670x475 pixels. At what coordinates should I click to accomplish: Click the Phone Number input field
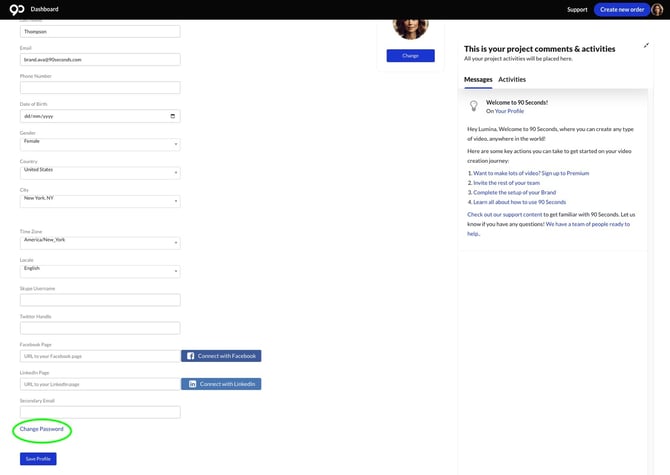tap(100, 88)
